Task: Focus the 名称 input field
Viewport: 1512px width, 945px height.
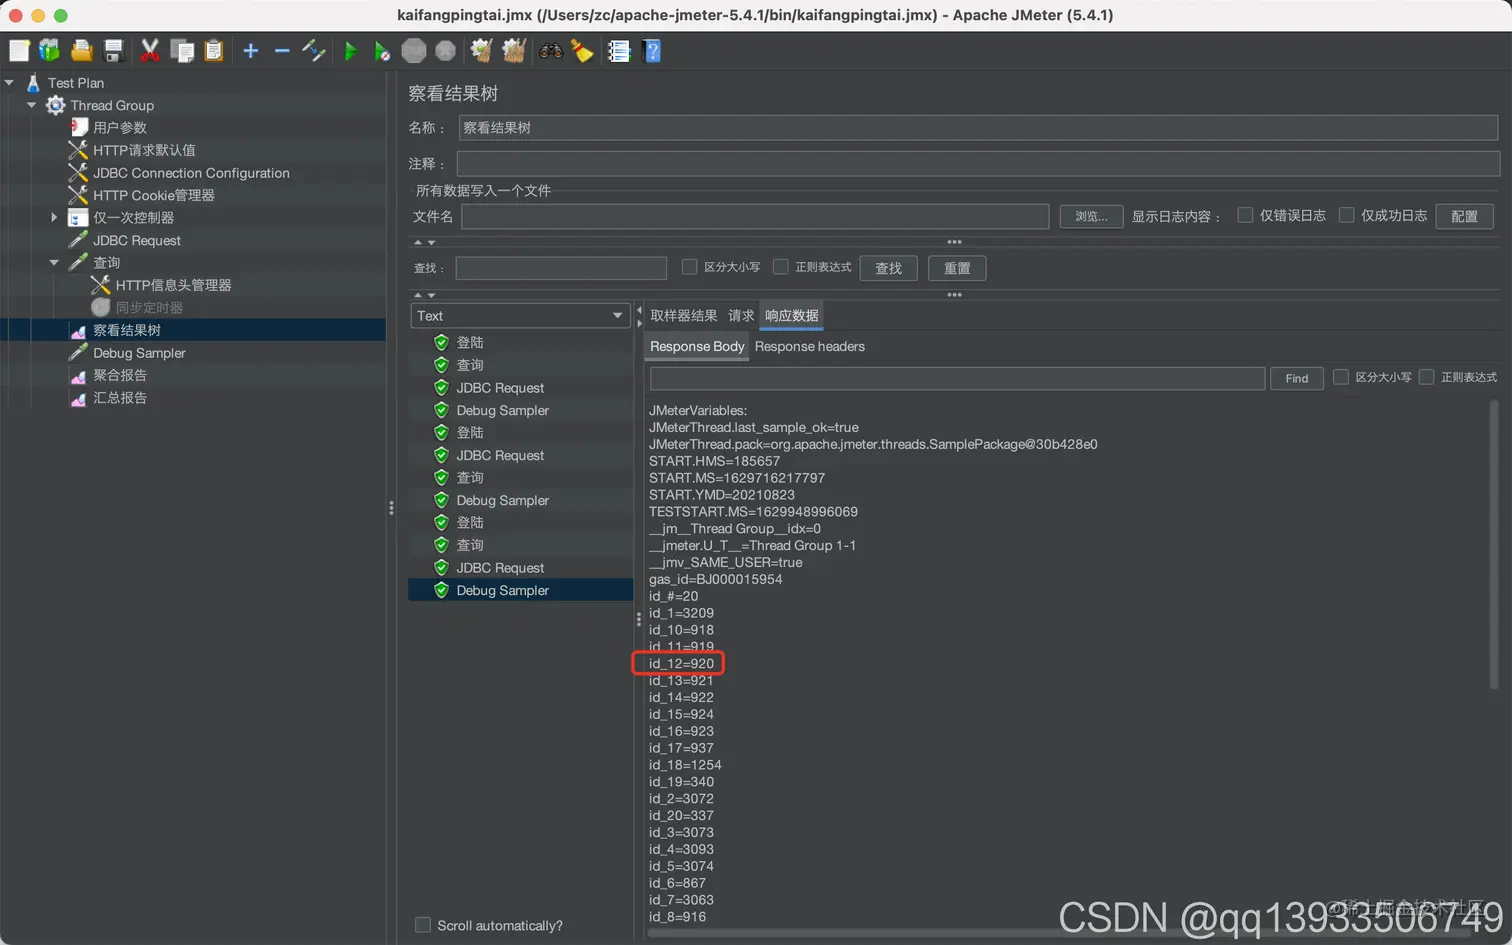Action: [978, 128]
